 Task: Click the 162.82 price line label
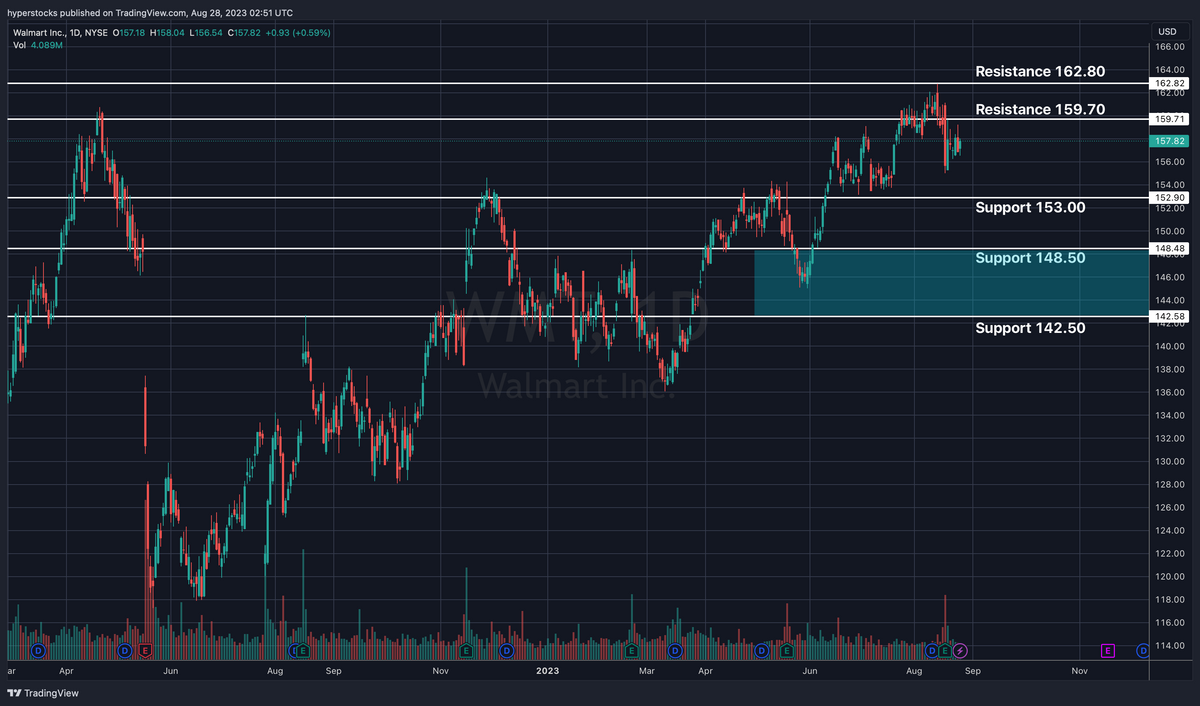pyautogui.click(x=1170, y=83)
